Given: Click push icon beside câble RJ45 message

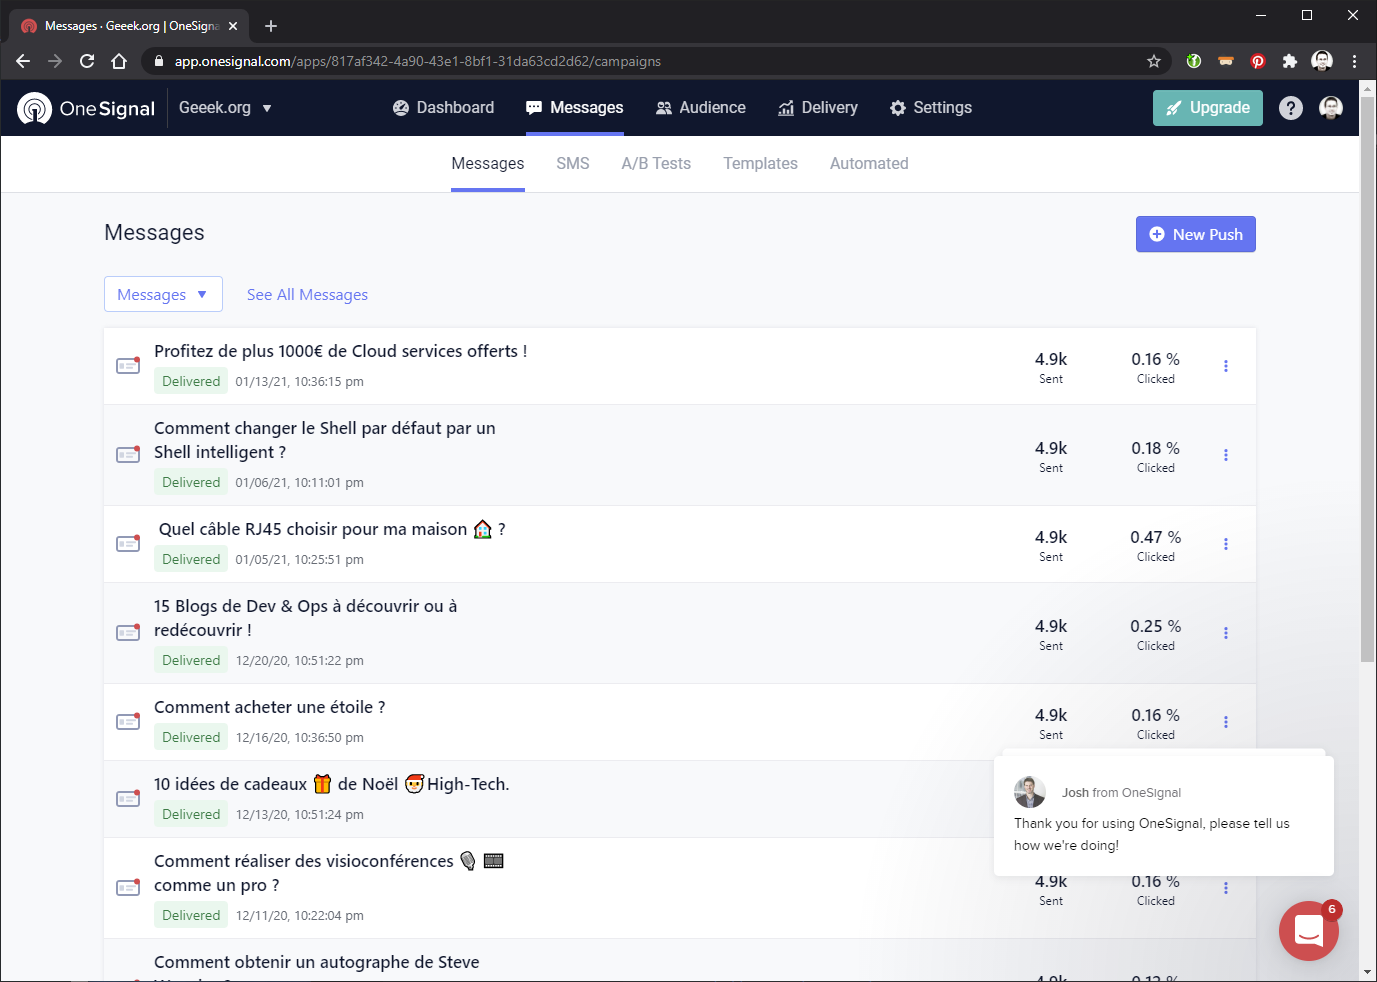Looking at the screenshot, I should click(128, 543).
